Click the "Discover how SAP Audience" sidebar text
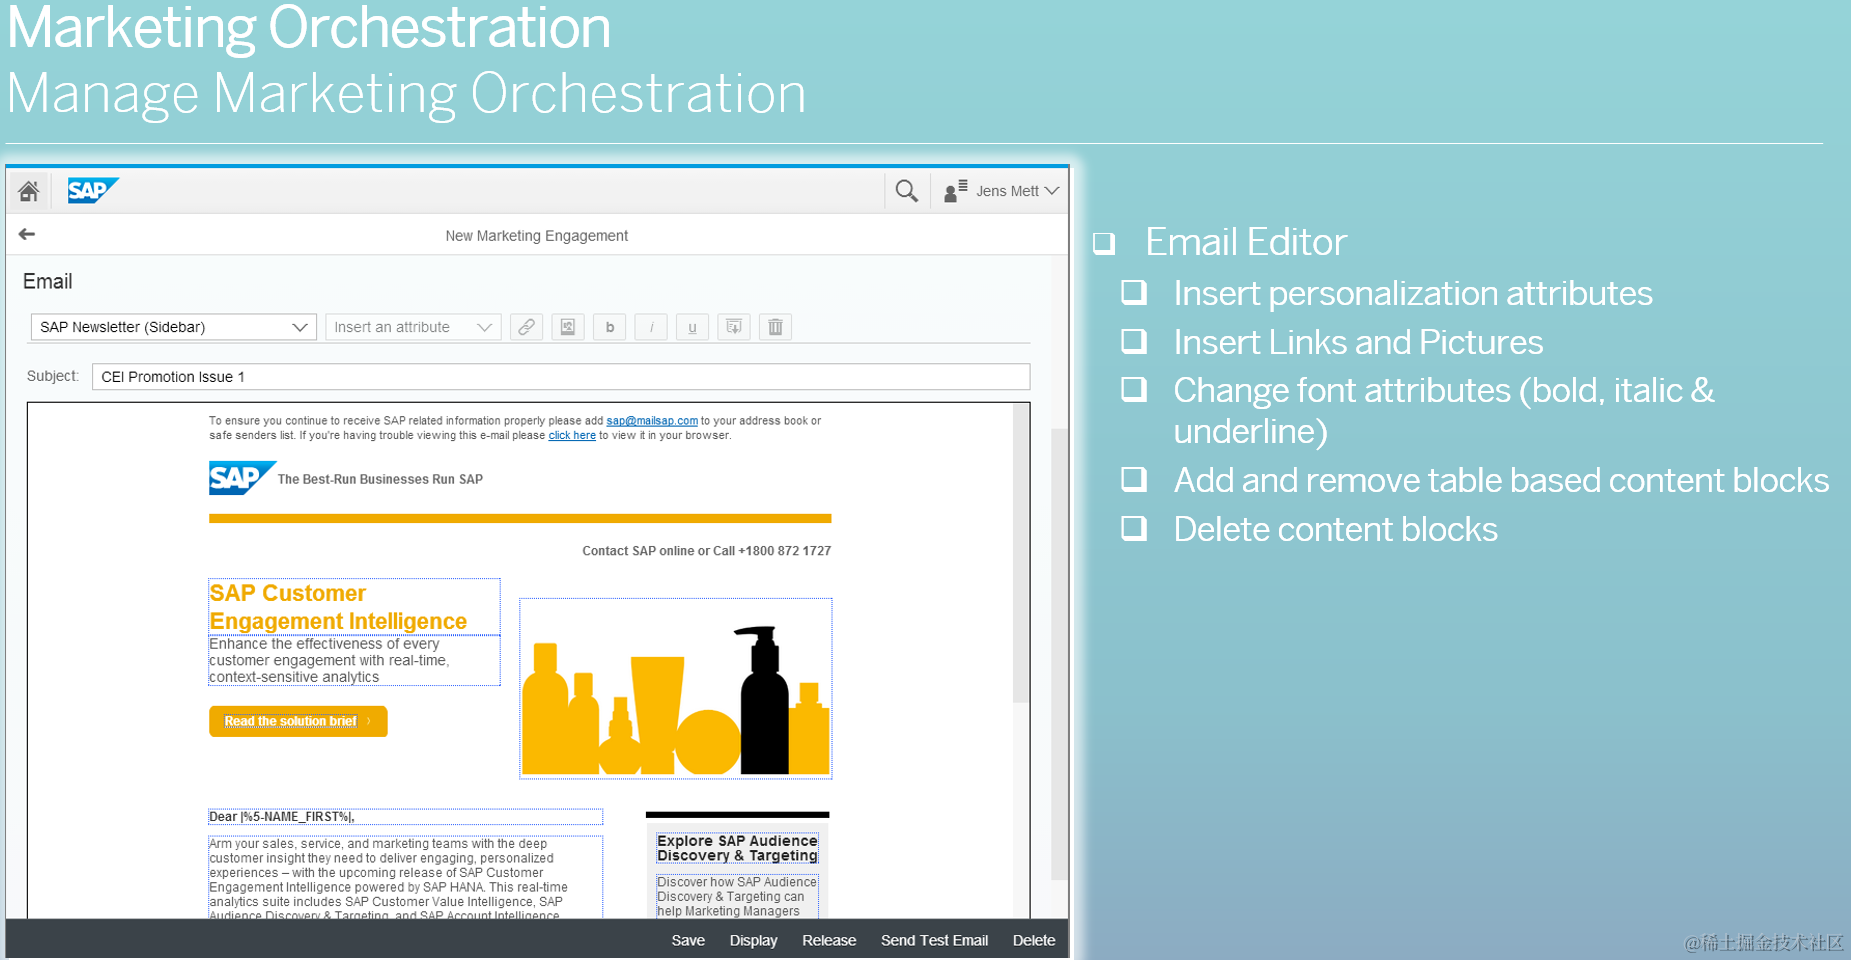Screen dimensions: 1851x960 coord(737,896)
